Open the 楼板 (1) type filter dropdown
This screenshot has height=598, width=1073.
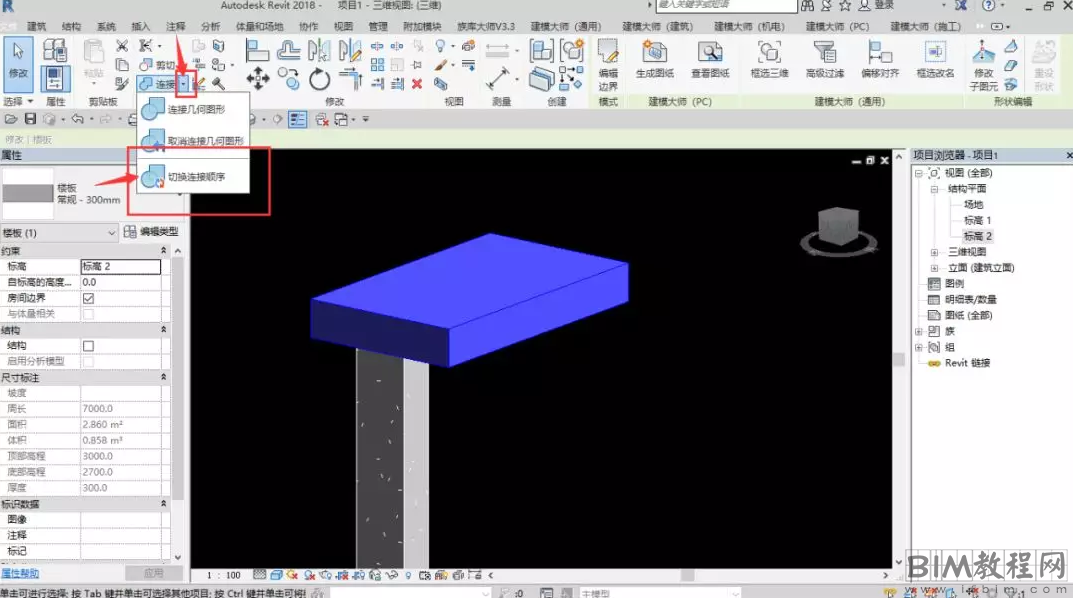point(60,233)
